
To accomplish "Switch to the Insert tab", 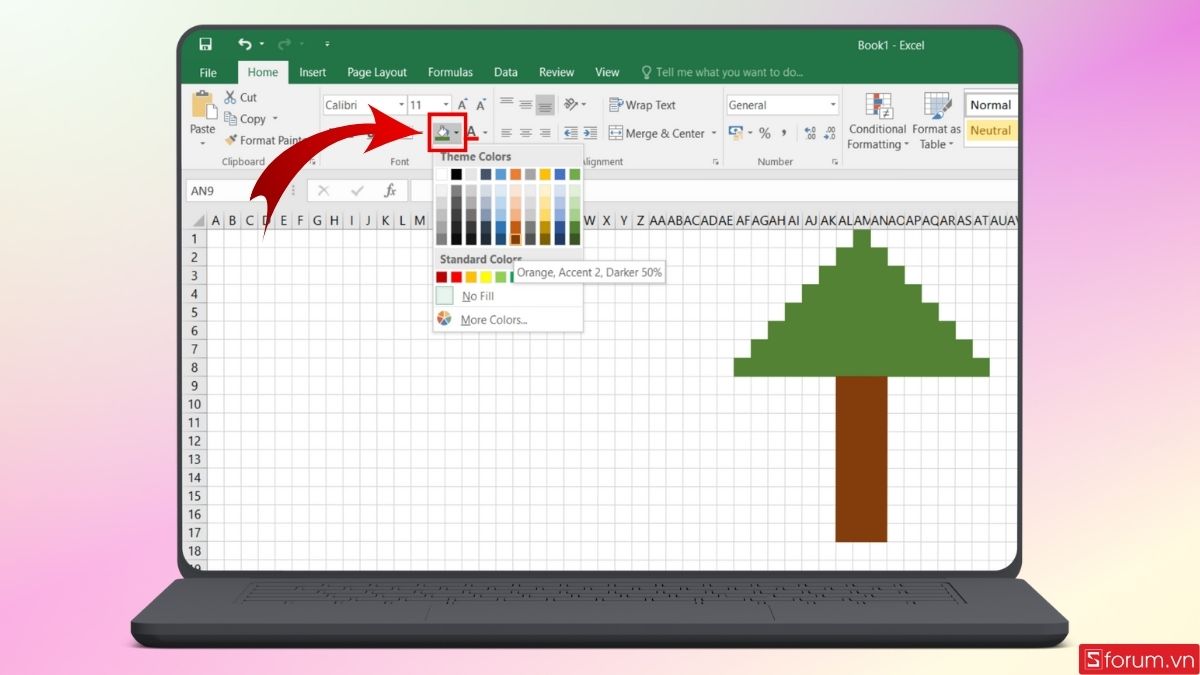I will point(313,72).
